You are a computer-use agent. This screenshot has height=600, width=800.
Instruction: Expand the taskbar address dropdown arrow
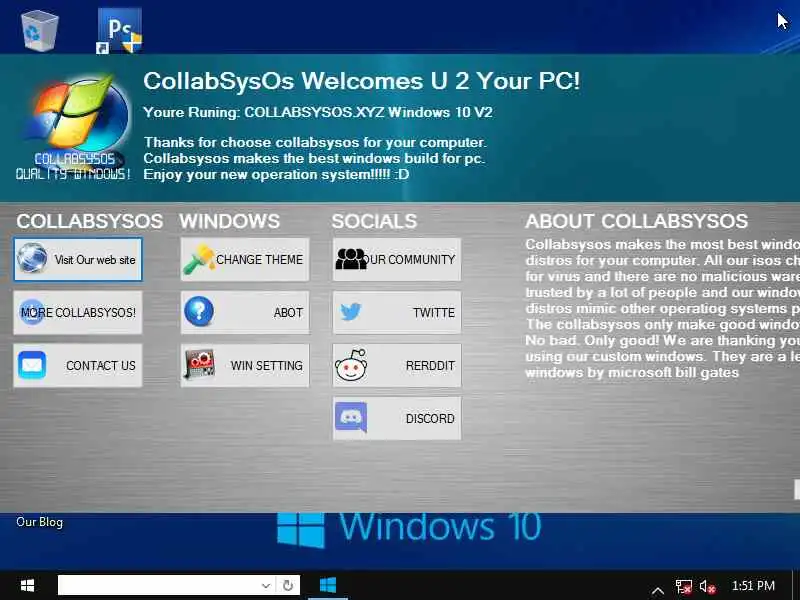point(266,585)
